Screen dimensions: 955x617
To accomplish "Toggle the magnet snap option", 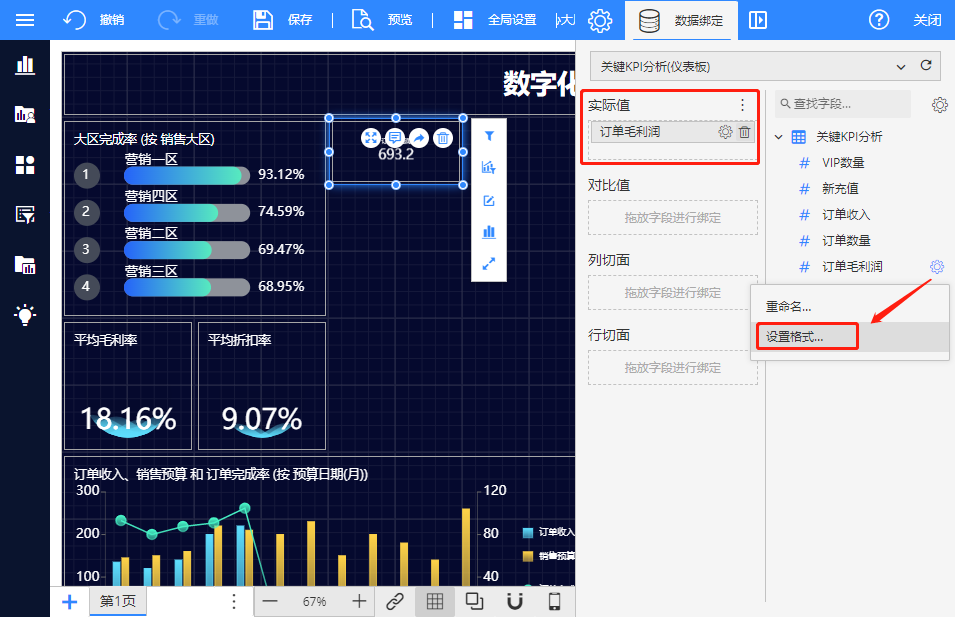I will [515, 601].
